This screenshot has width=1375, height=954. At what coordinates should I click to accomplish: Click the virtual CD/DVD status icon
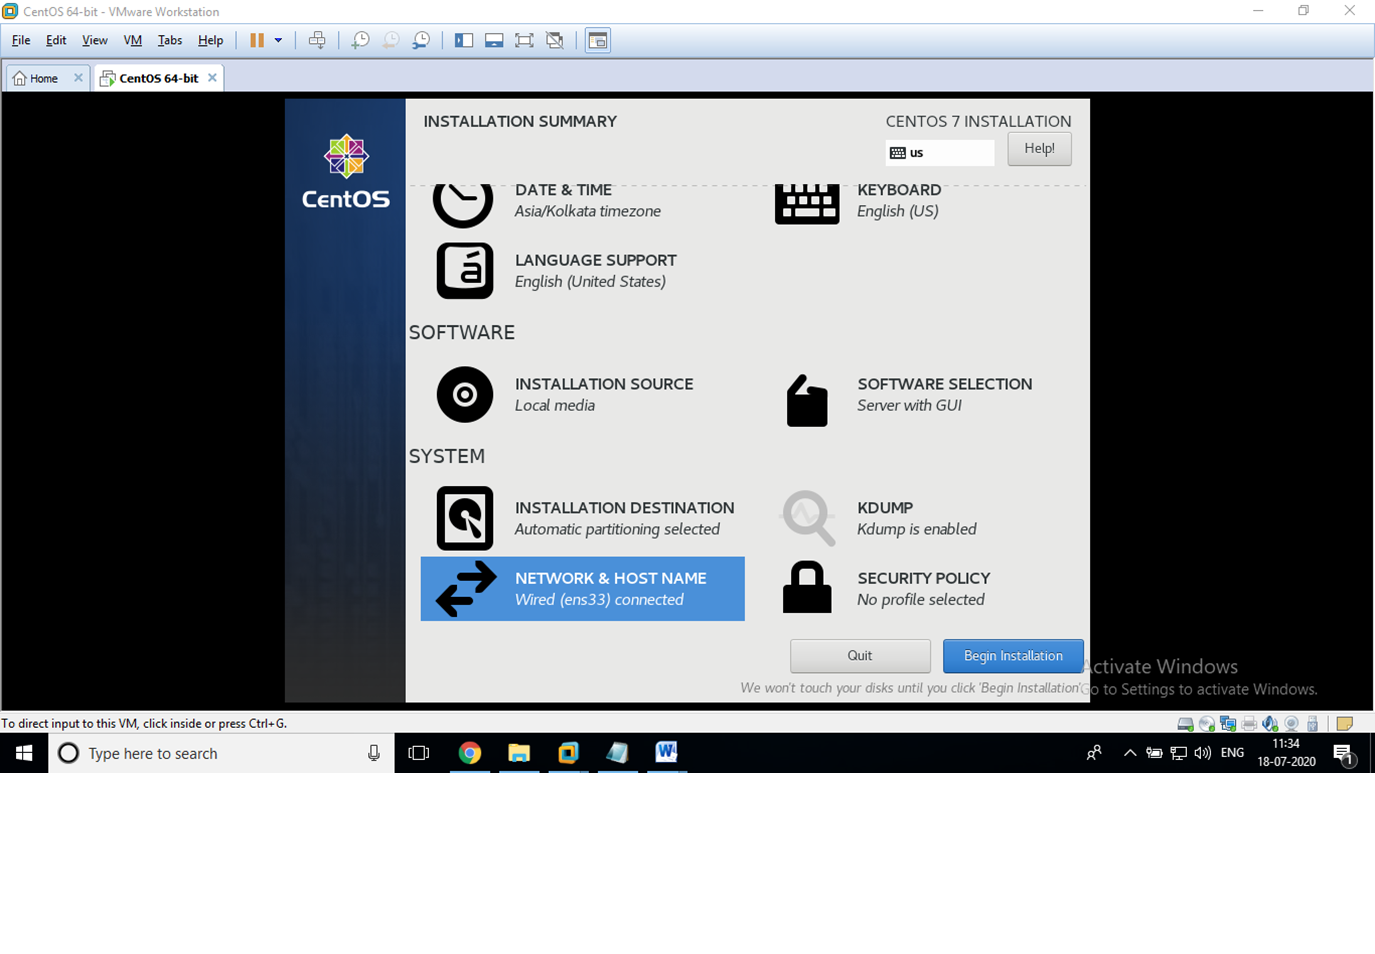coord(1206,723)
